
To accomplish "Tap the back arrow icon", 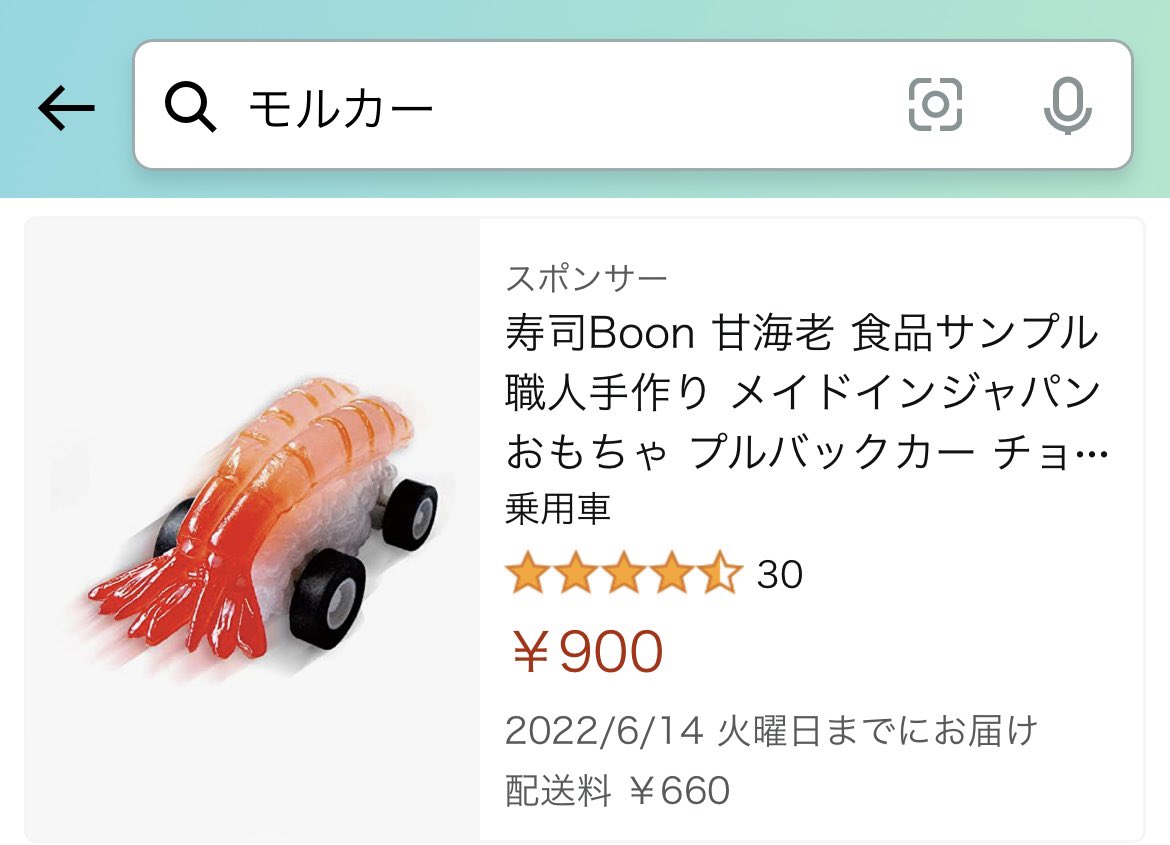I will point(66,107).
